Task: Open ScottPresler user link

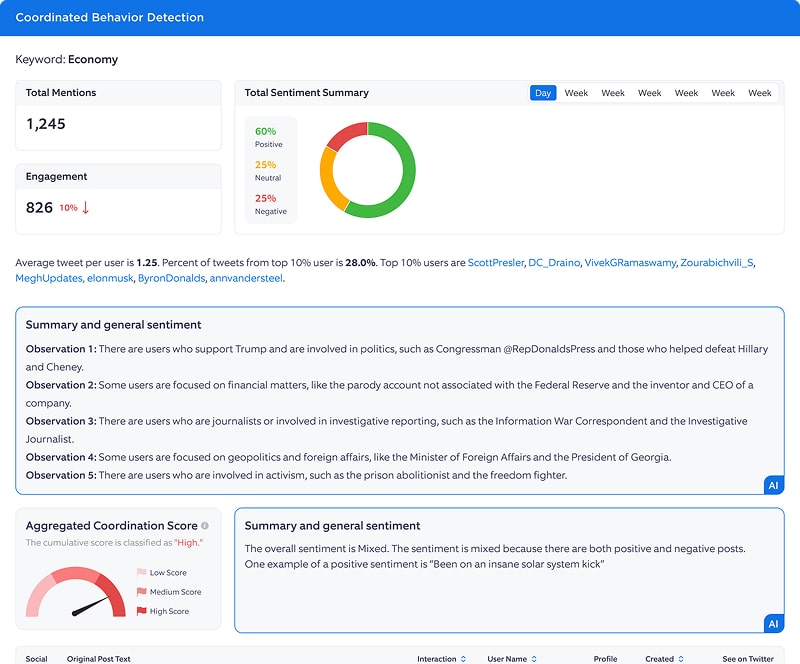Action: point(495,263)
